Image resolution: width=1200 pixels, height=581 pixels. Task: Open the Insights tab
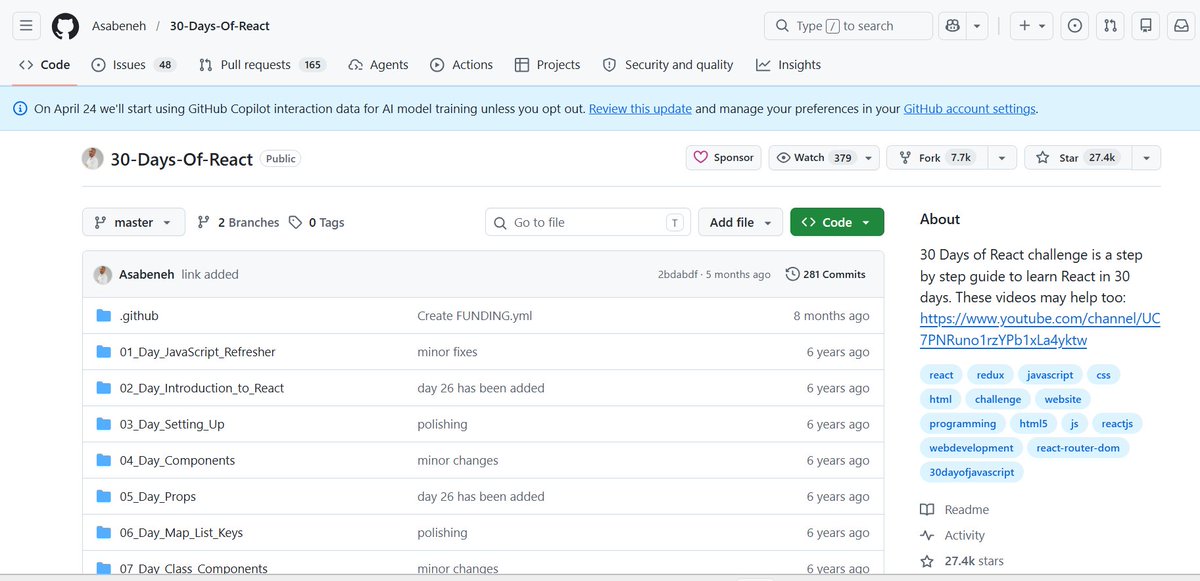[788, 65]
